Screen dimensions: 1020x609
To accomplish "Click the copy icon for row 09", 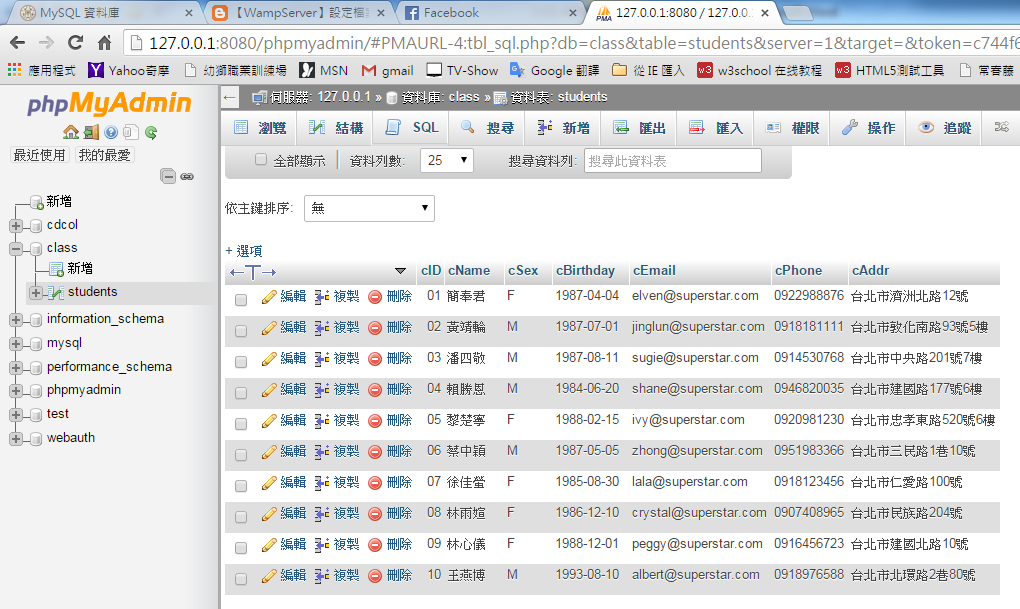I will (321, 545).
